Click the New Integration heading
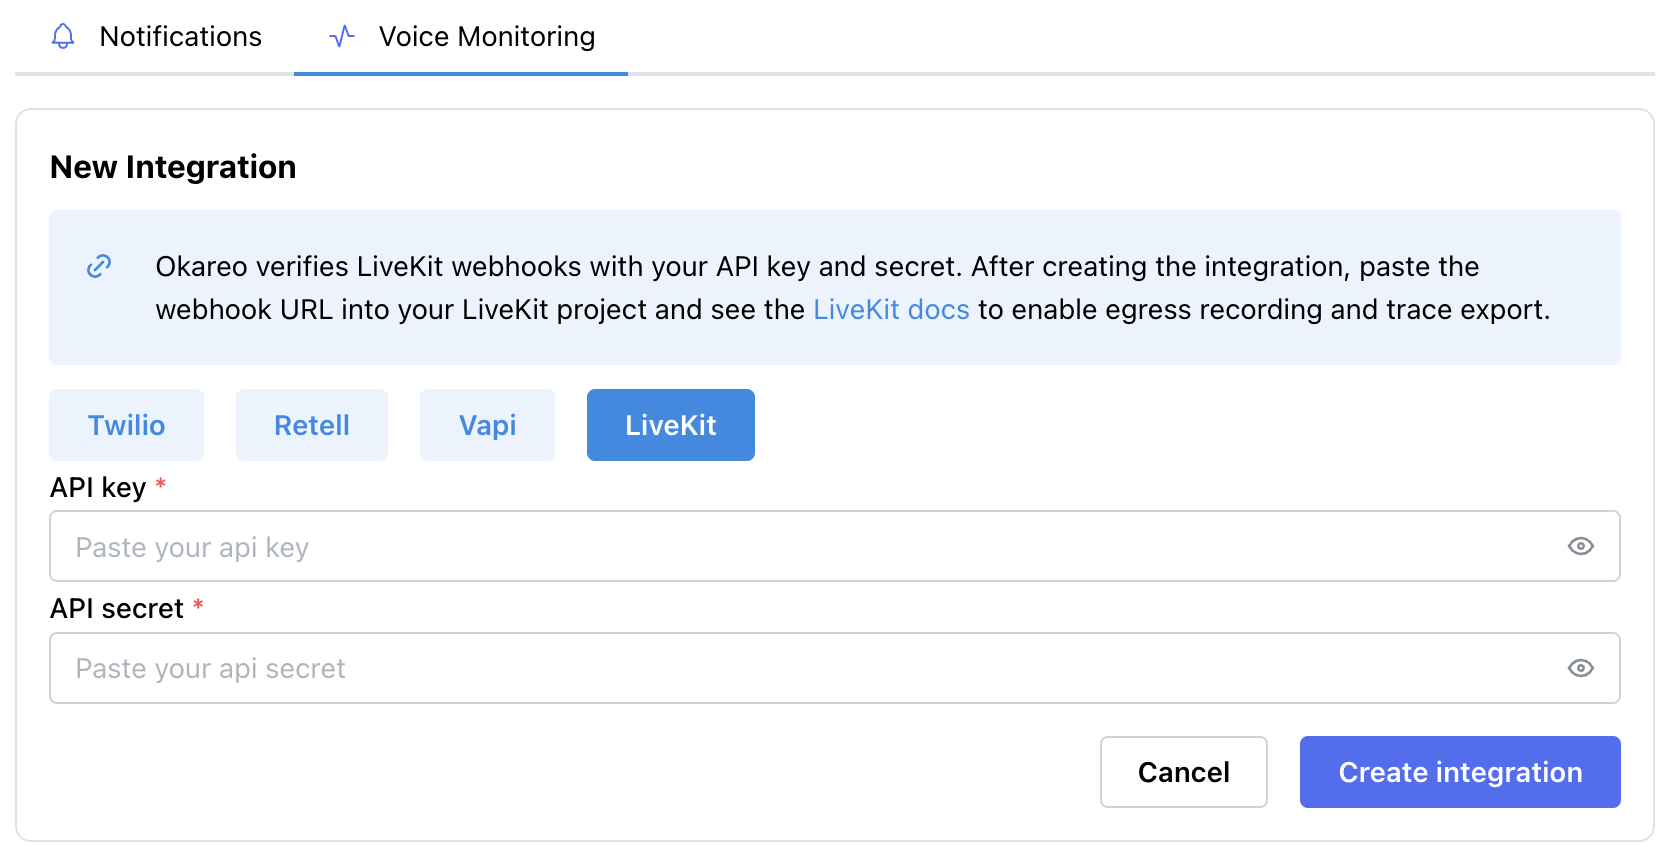 [173, 167]
